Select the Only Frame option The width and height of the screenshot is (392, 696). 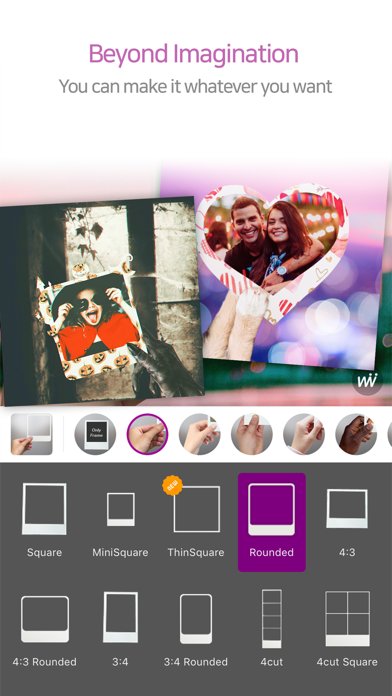[95, 434]
